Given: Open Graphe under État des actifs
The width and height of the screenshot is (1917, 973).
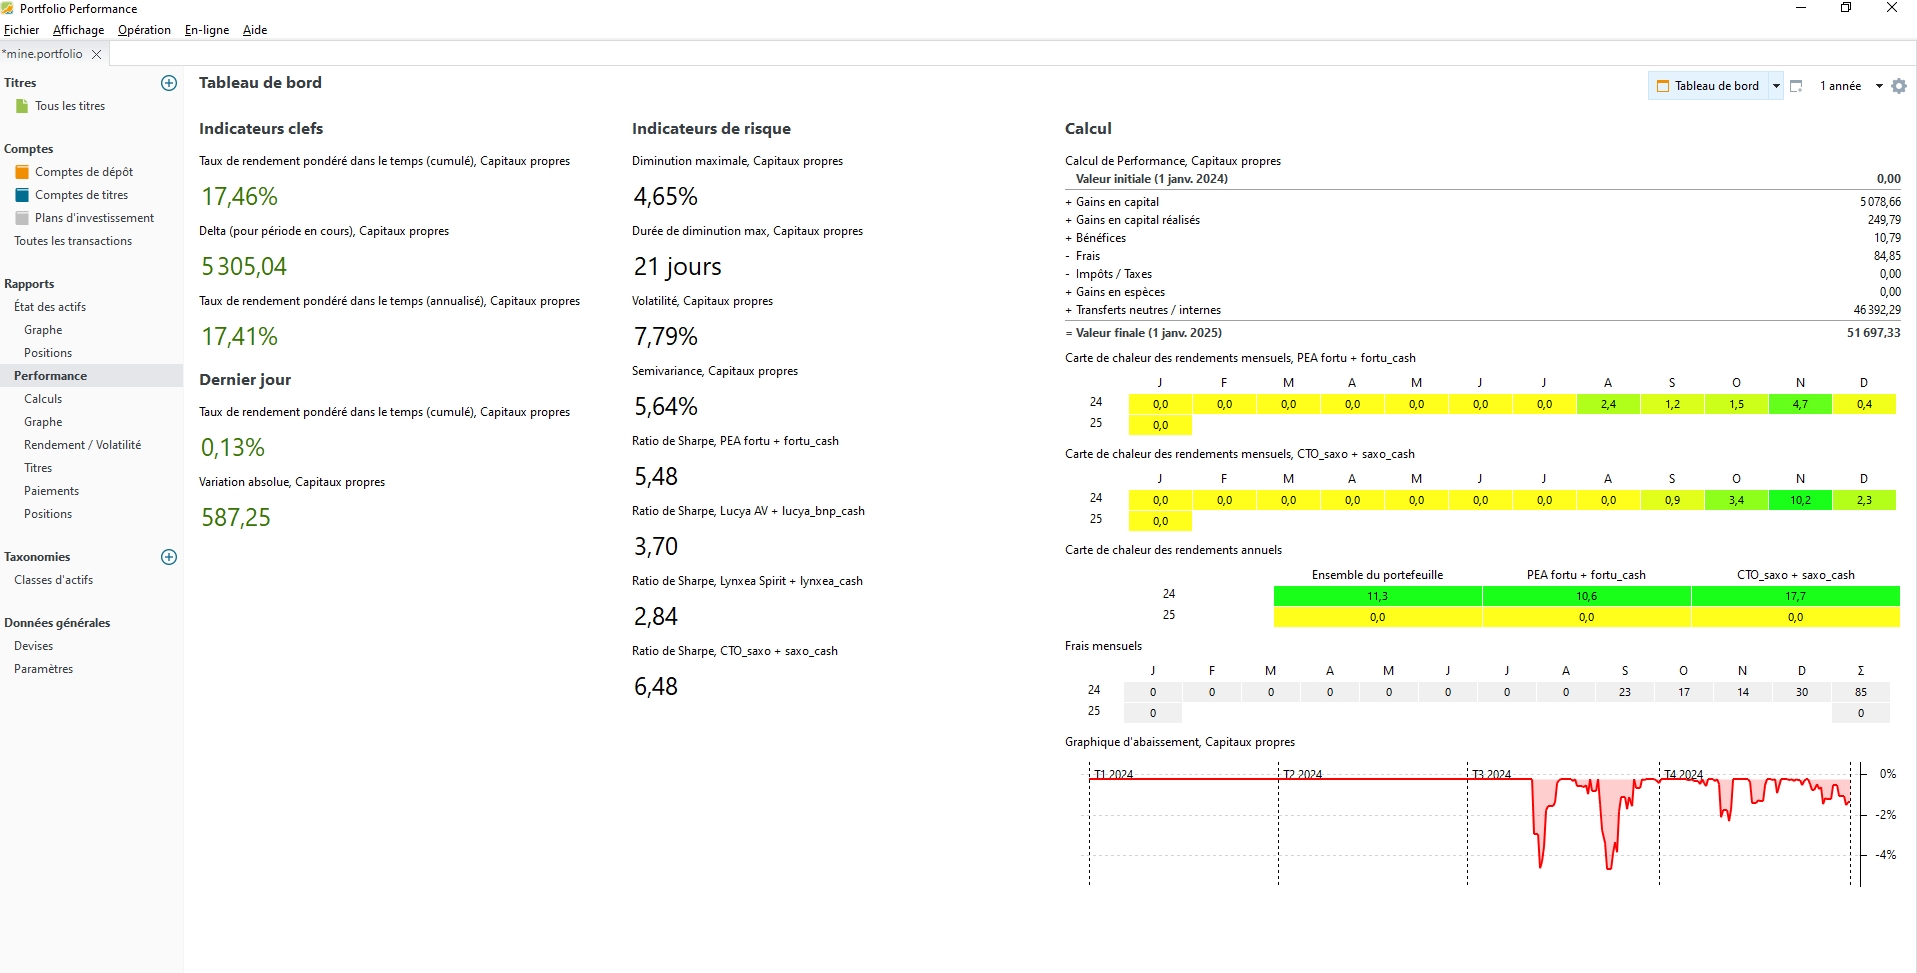Looking at the screenshot, I should click(x=43, y=330).
